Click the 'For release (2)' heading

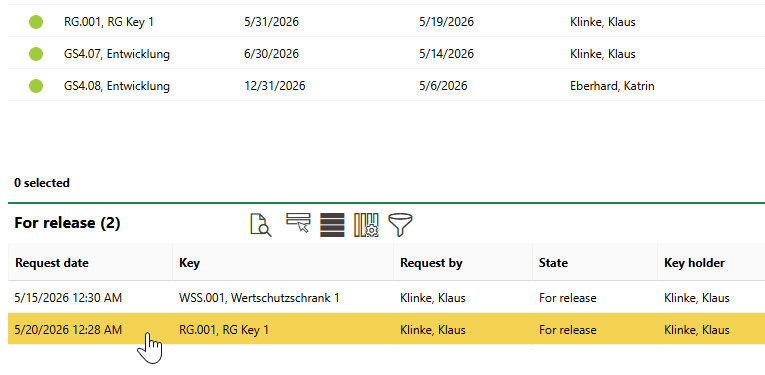(x=67, y=223)
